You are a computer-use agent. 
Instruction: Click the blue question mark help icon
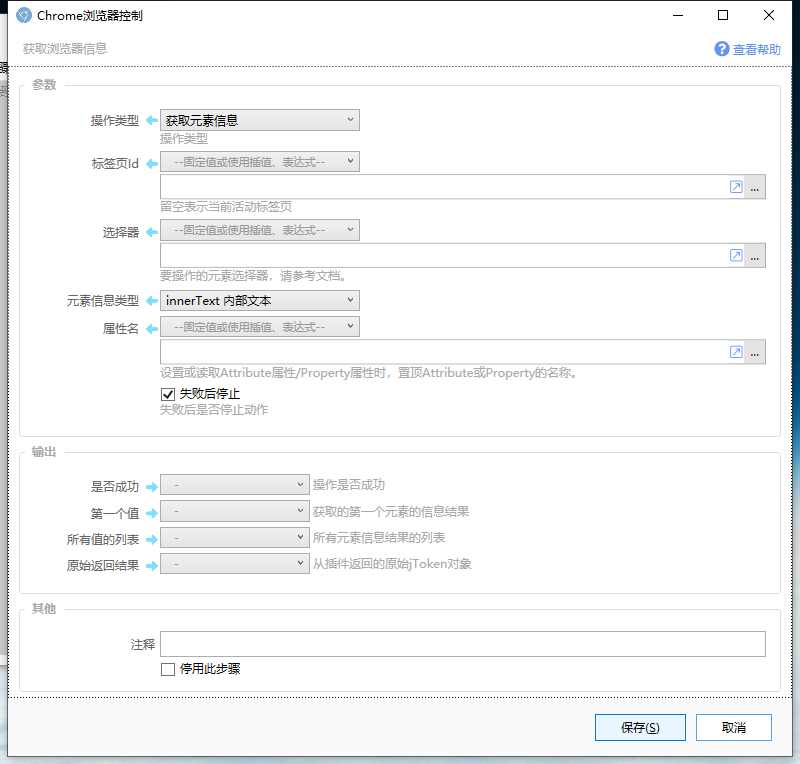tap(721, 49)
